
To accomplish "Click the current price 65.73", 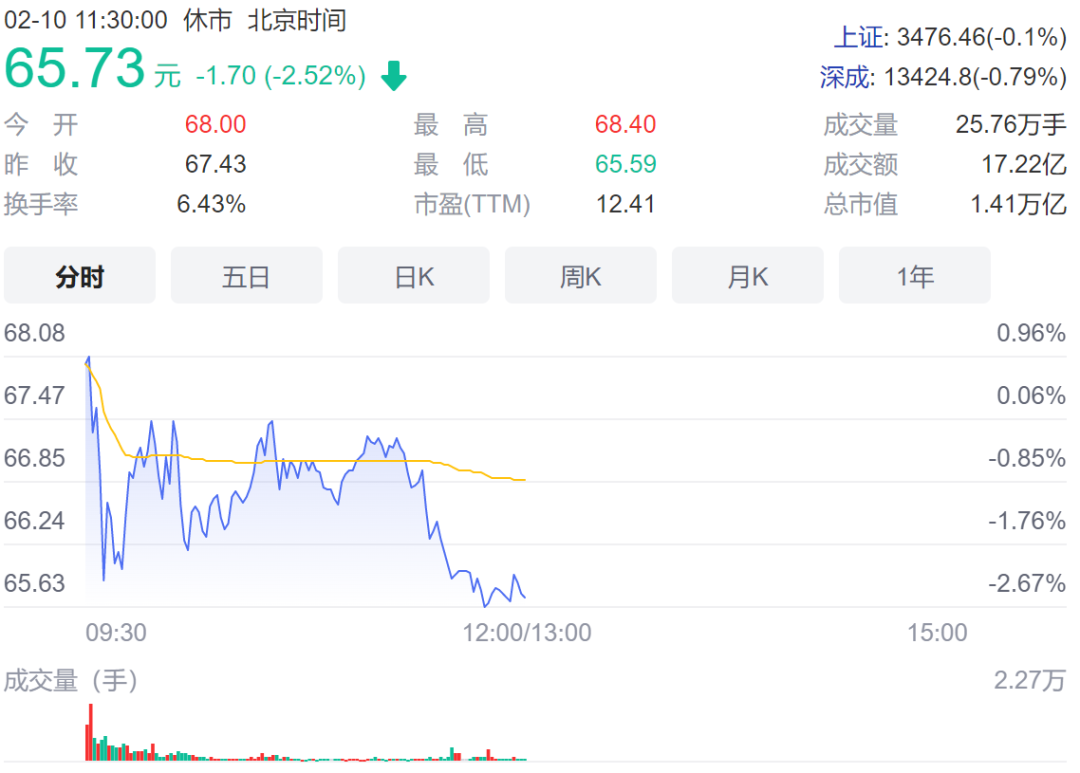I will point(75,68).
